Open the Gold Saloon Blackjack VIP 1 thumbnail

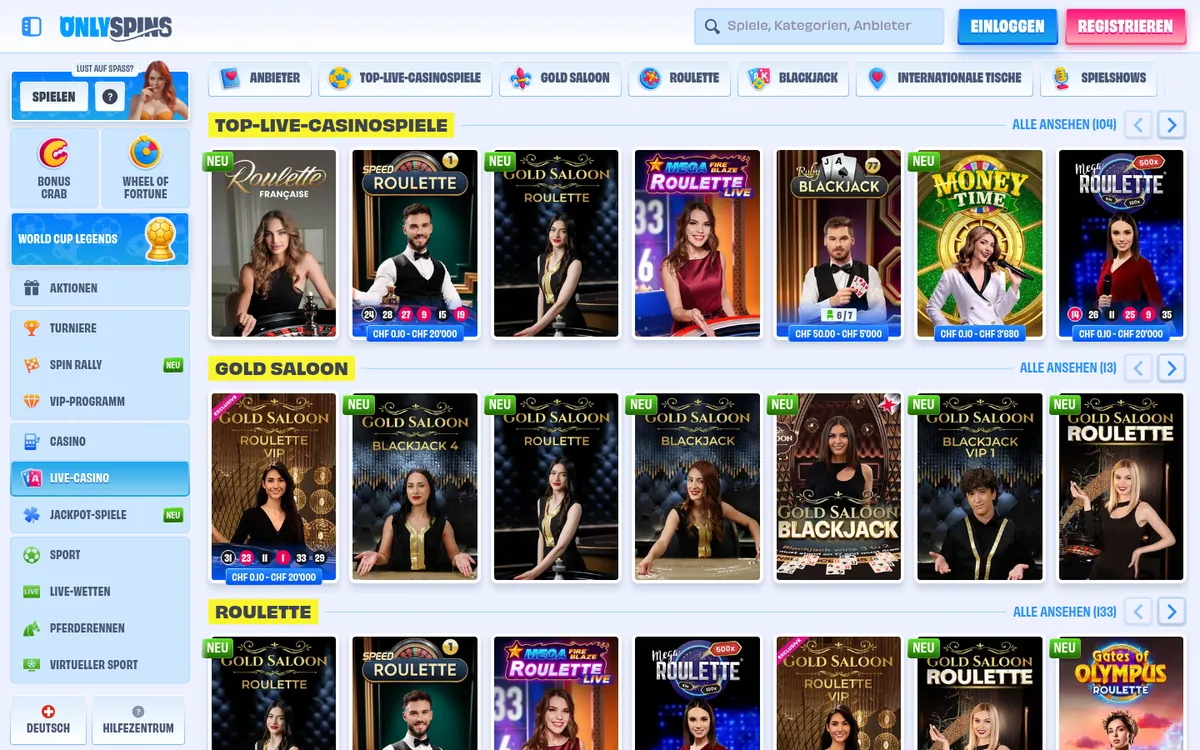pos(979,487)
